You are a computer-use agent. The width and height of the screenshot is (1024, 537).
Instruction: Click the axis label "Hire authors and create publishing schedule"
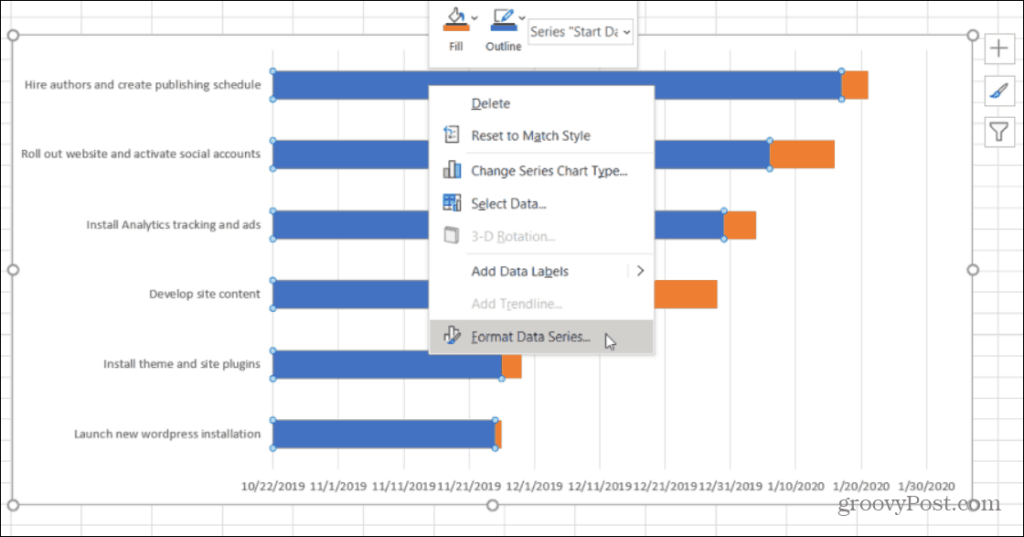tap(142, 85)
